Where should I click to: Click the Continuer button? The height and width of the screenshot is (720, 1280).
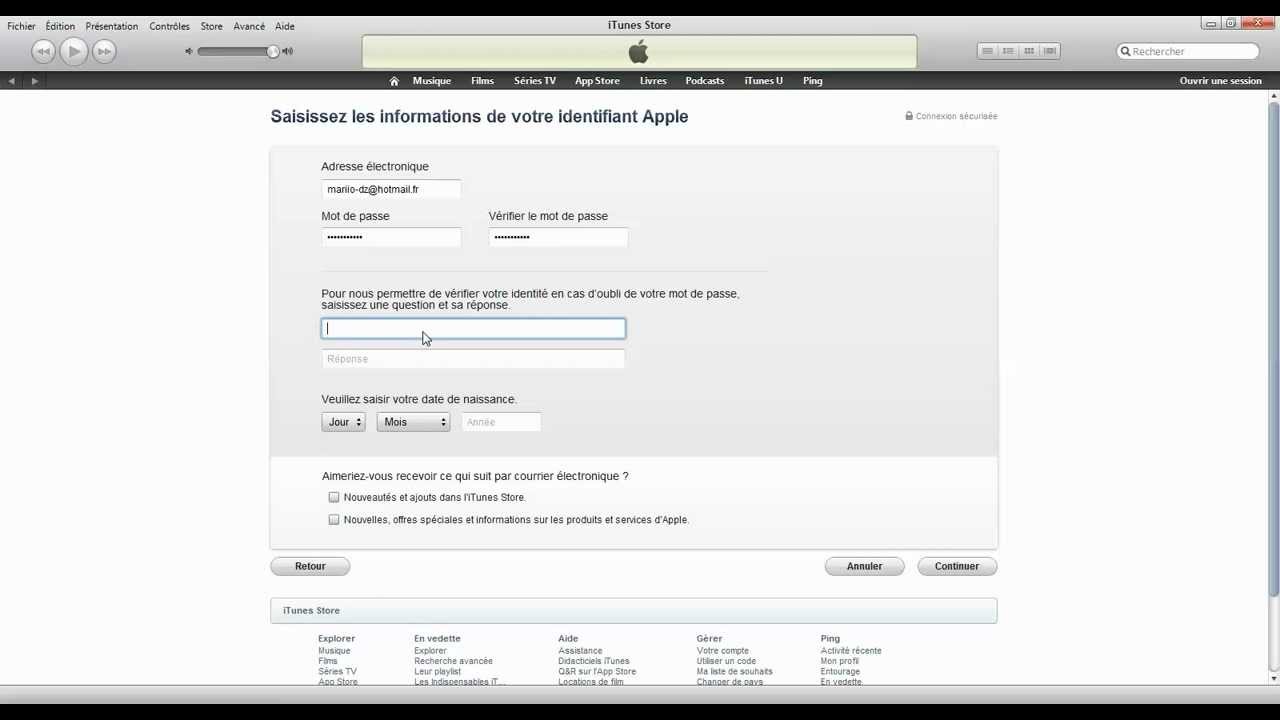click(x=957, y=566)
